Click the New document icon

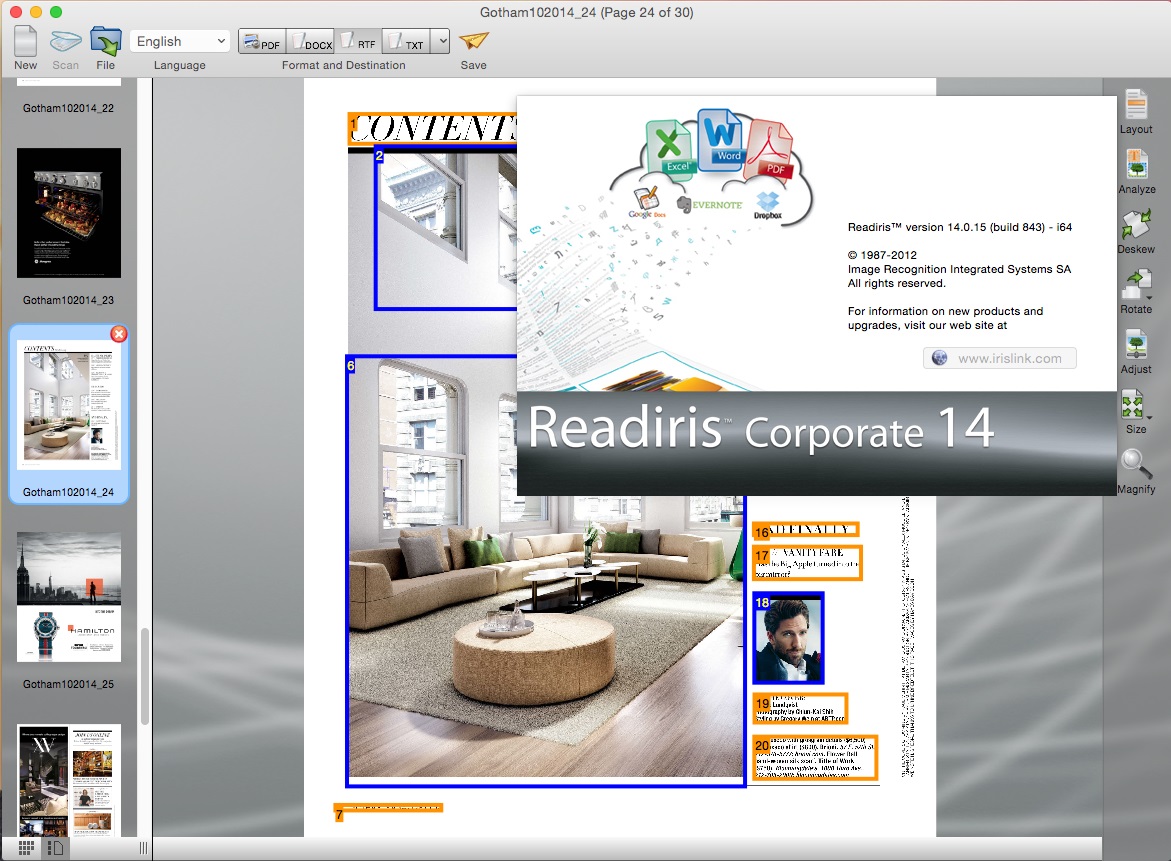(25, 42)
